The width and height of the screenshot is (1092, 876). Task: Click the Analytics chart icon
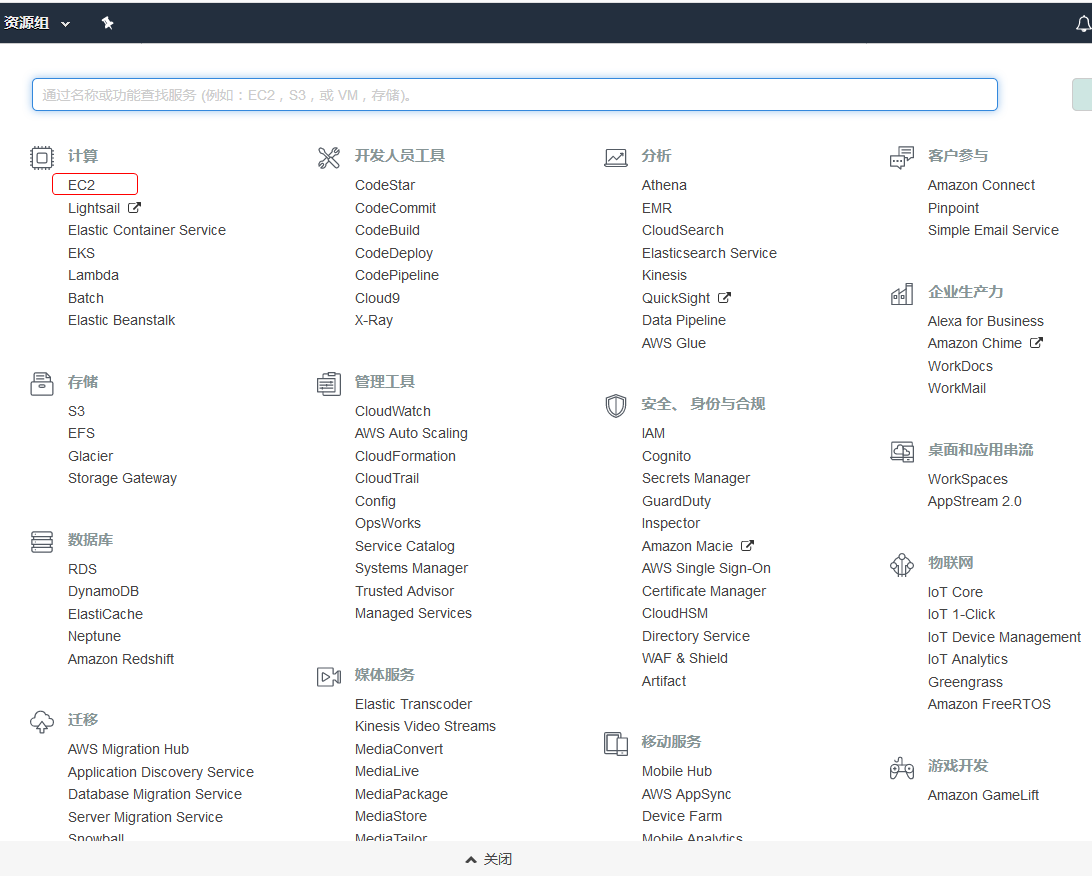point(615,157)
